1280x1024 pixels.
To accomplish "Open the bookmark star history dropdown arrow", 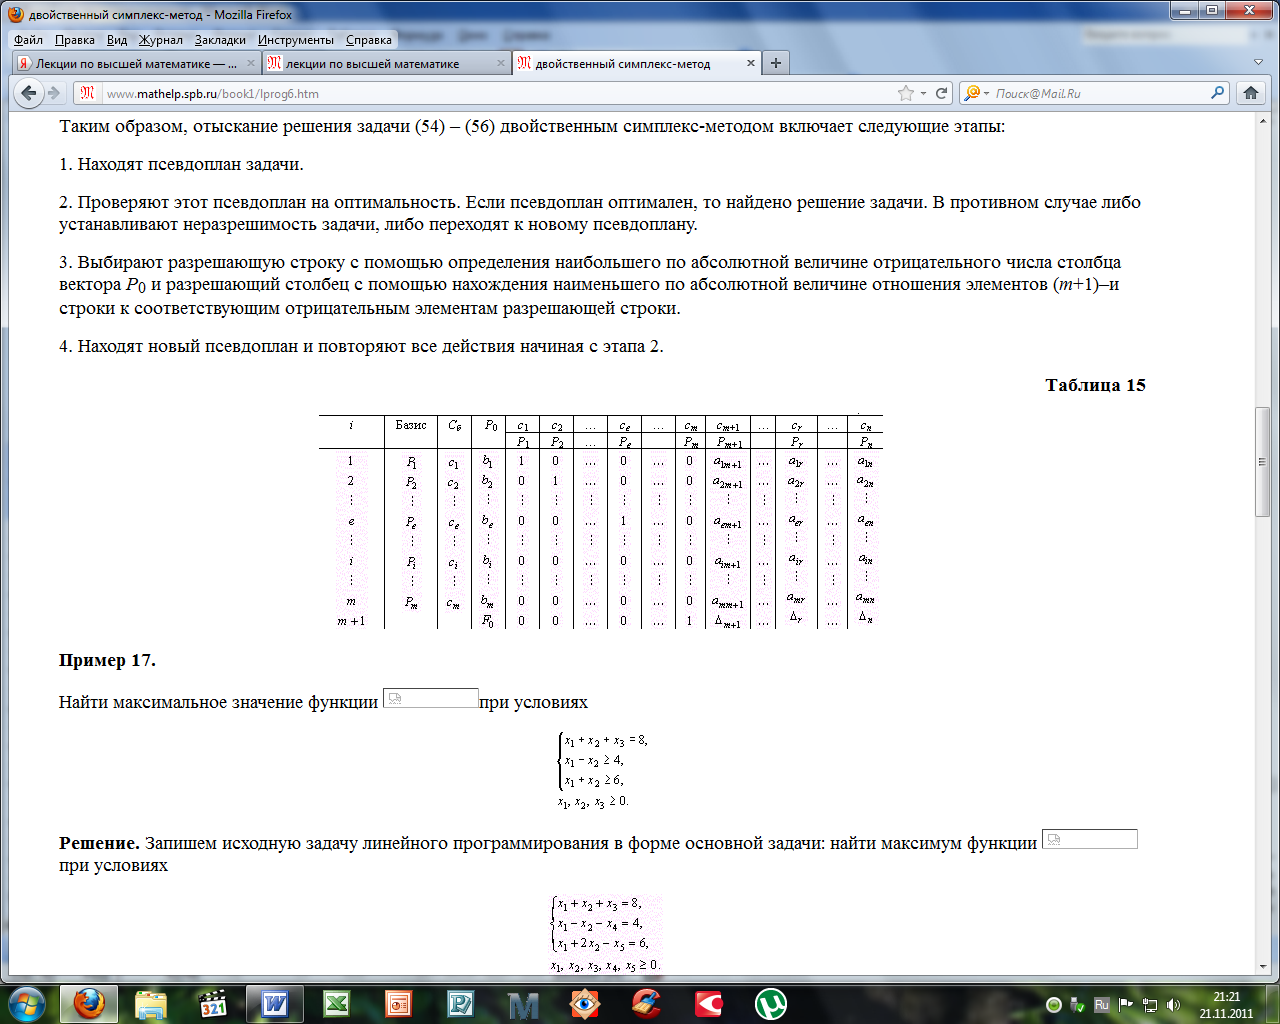I will 923,93.
